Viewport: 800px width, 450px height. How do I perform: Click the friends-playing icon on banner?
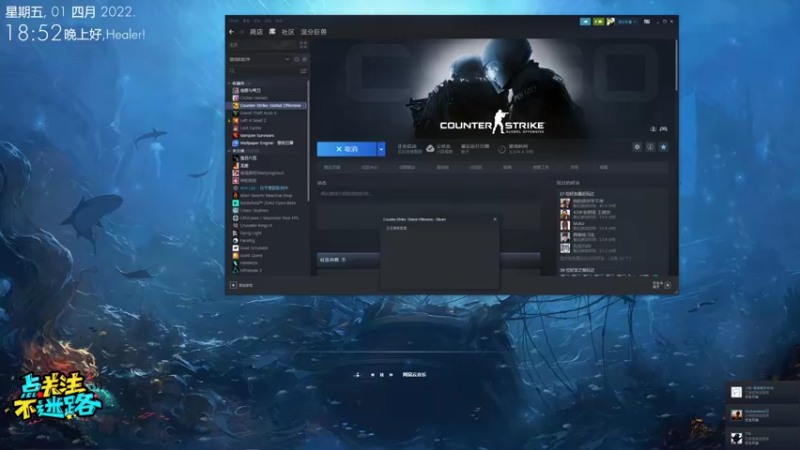[653, 129]
